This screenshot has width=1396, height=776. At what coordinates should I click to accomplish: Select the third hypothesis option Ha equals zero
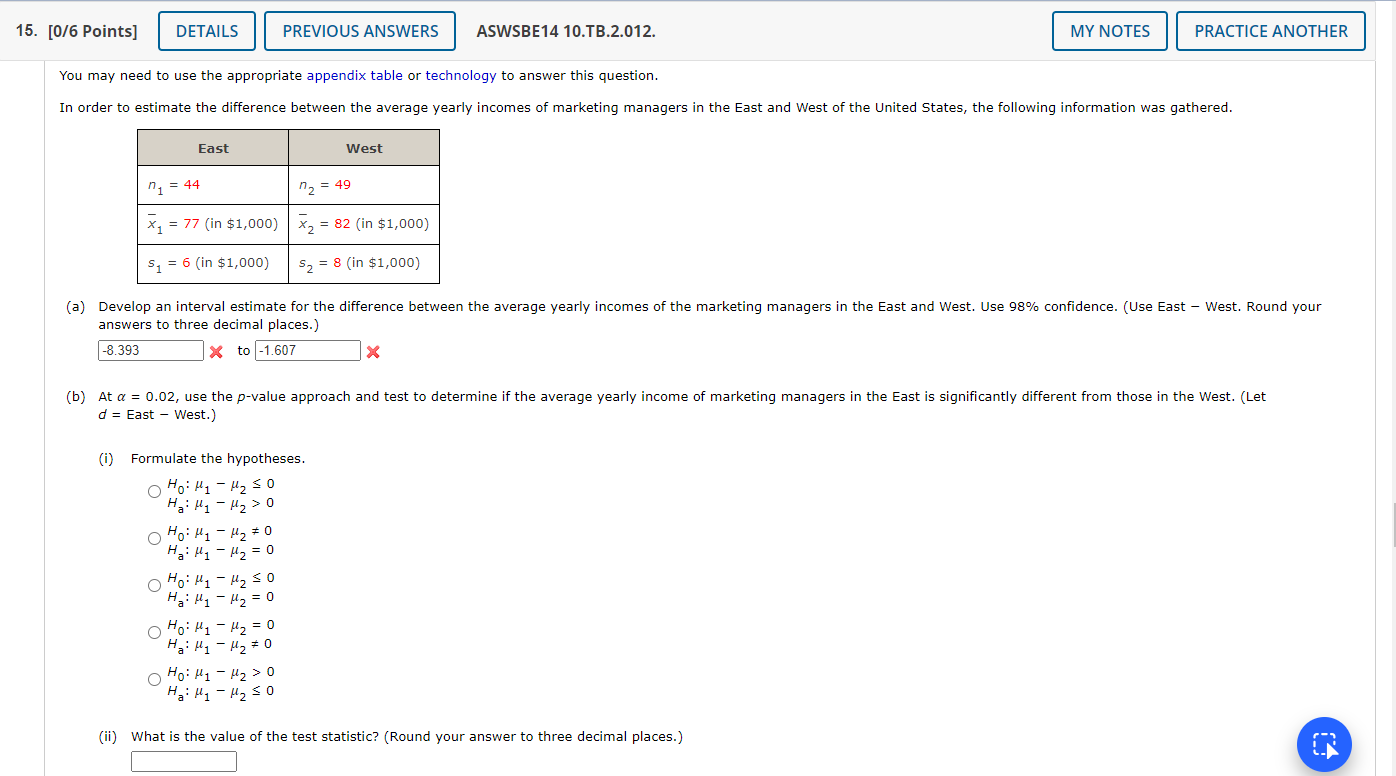pyautogui.click(x=154, y=584)
